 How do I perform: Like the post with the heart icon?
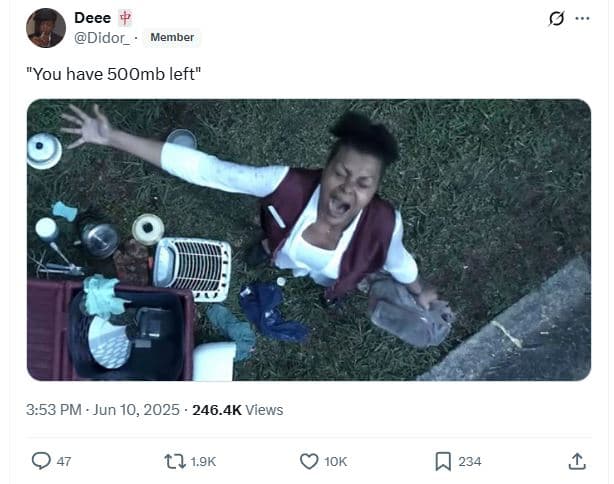pos(309,461)
